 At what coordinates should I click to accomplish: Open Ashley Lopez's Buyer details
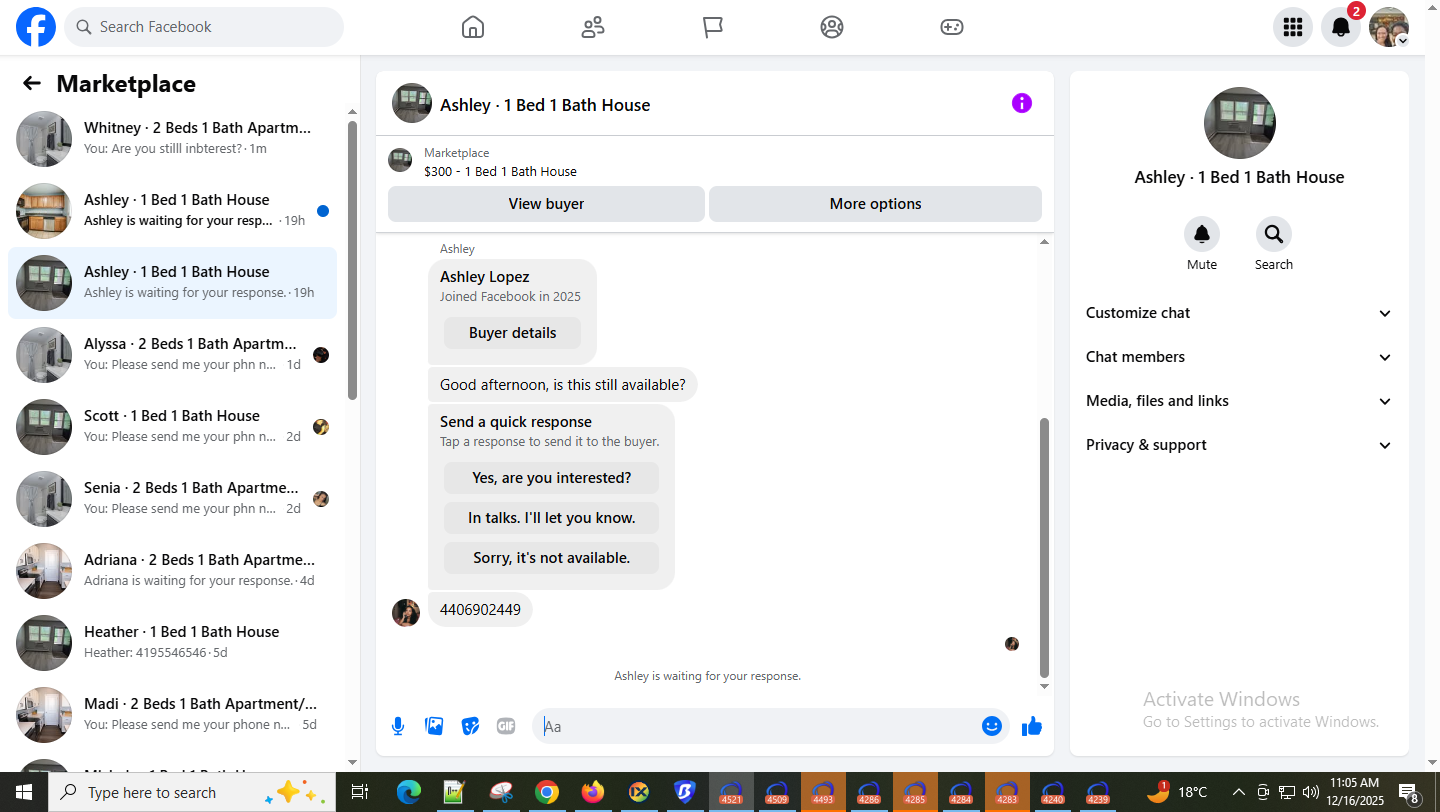pos(512,333)
